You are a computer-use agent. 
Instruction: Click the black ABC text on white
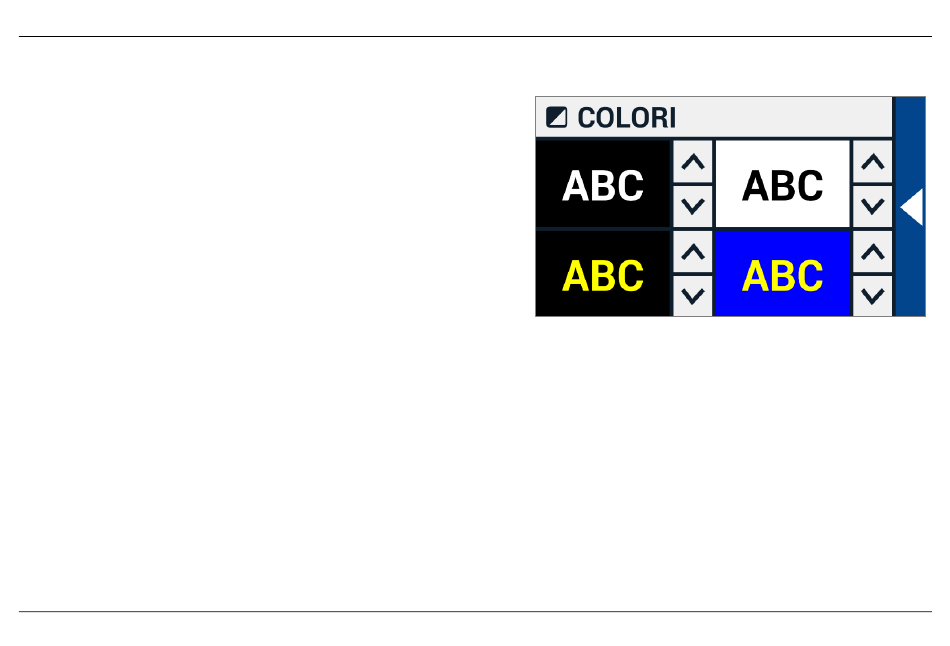[782, 186]
